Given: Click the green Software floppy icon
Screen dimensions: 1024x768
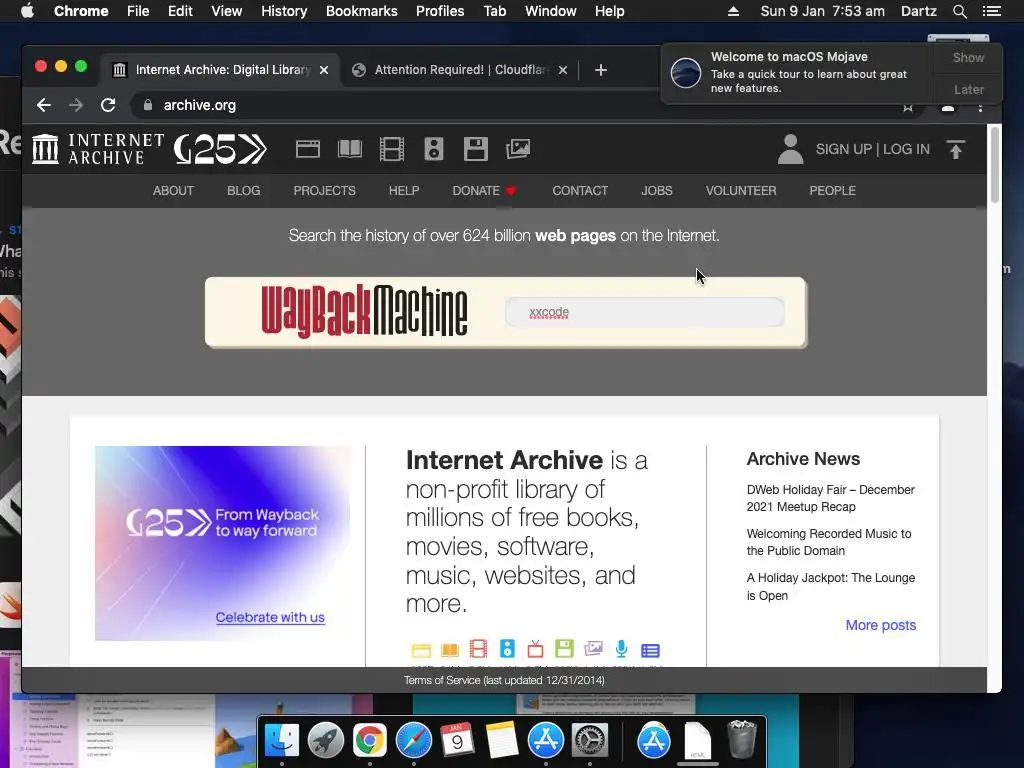Looking at the screenshot, I should tap(564, 648).
